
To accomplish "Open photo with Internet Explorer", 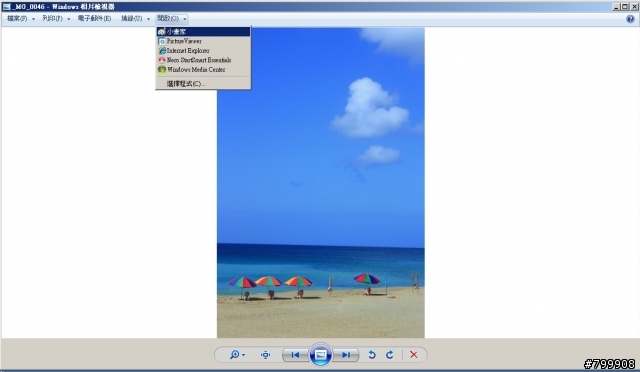I will pyautogui.click(x=203, y=51).
